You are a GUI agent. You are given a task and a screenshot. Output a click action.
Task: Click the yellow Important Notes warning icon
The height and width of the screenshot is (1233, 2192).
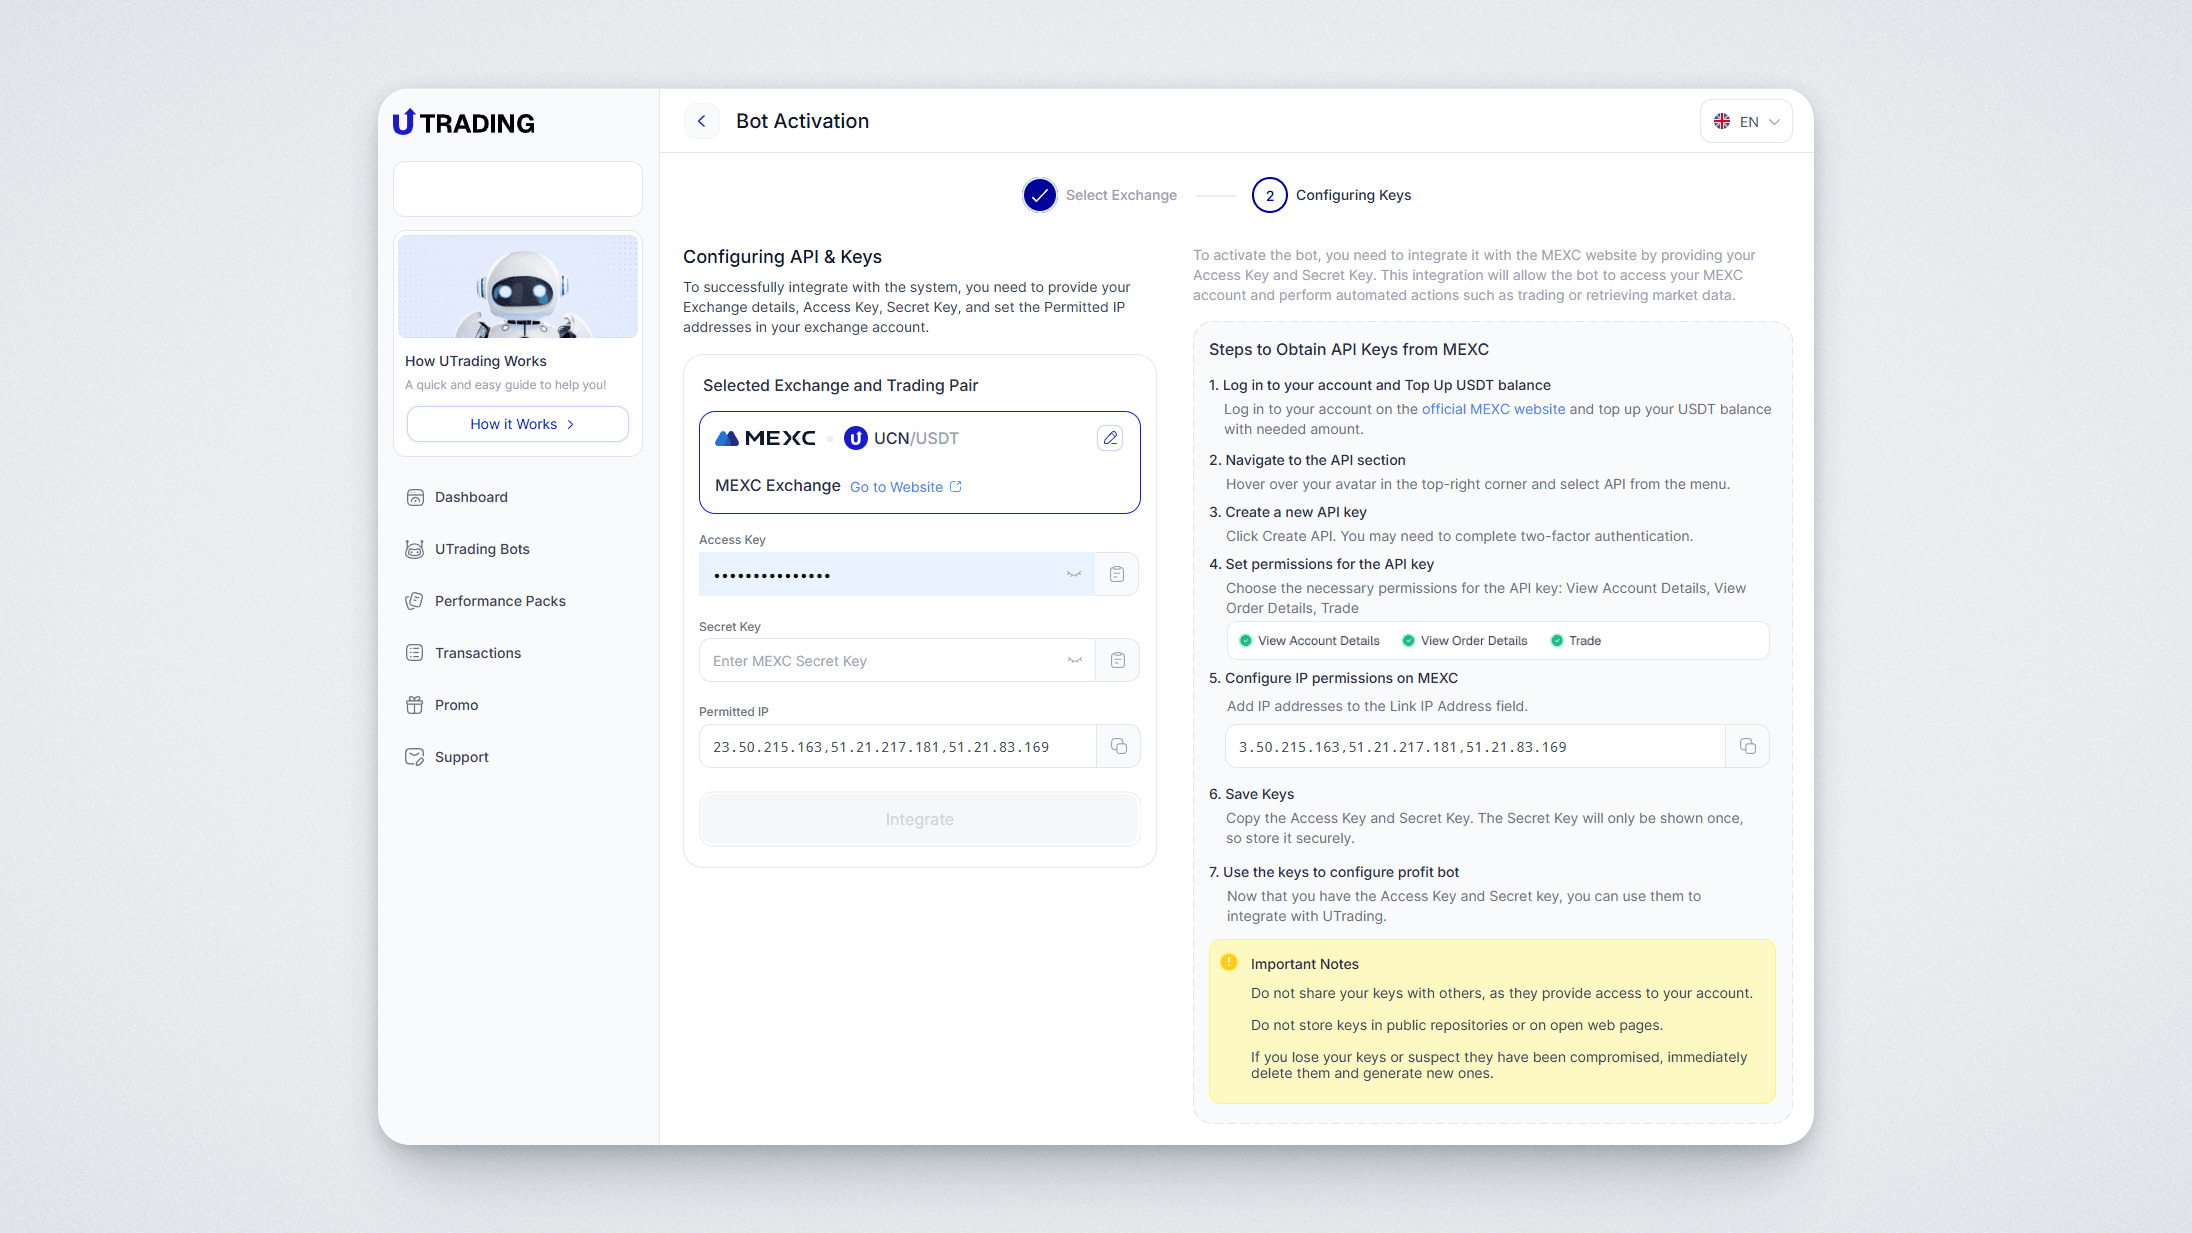pyautogui.click(x=1229, y=962)
